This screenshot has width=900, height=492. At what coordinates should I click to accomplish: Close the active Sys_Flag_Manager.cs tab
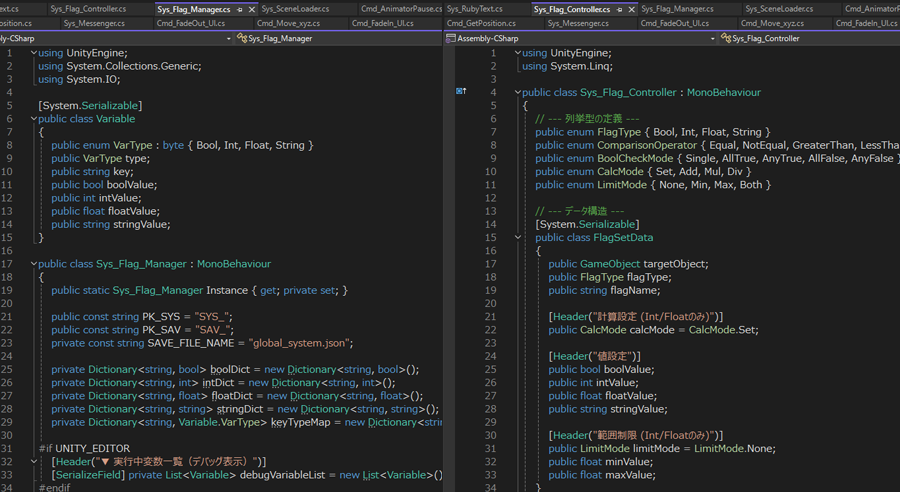(251, 9)
